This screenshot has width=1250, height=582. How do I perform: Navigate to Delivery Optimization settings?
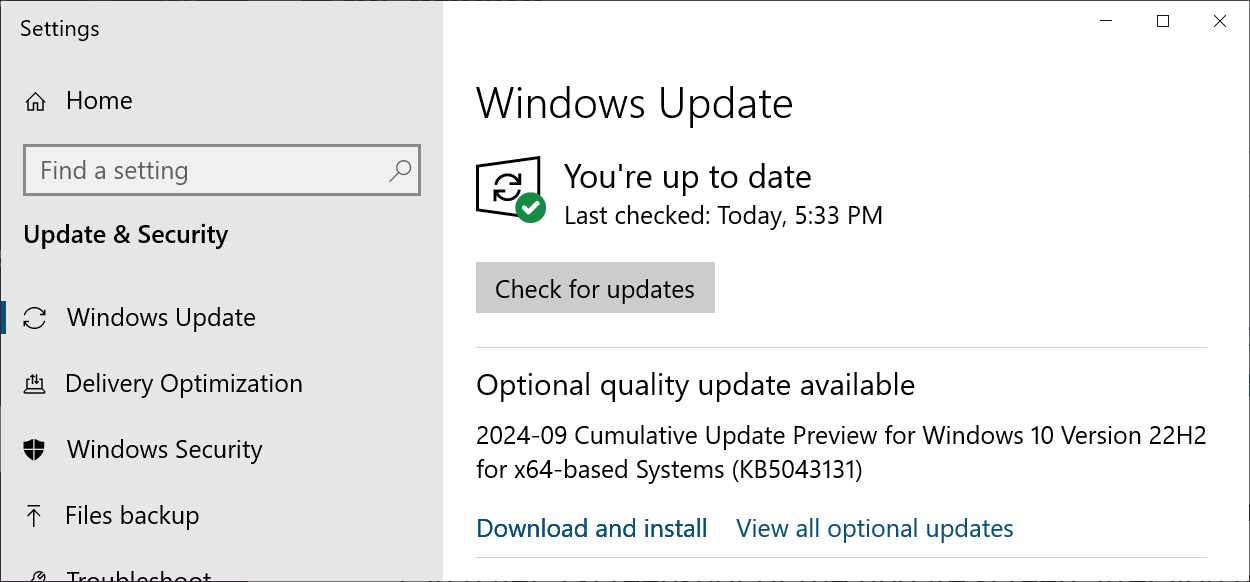click(184, 383)
